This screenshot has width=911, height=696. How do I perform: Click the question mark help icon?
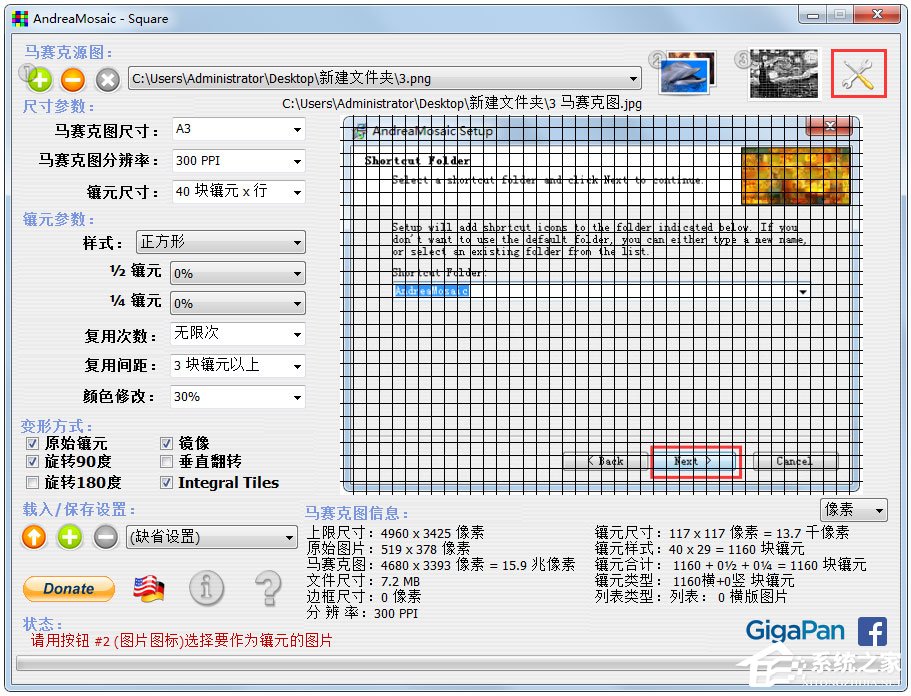pos(268,588)
